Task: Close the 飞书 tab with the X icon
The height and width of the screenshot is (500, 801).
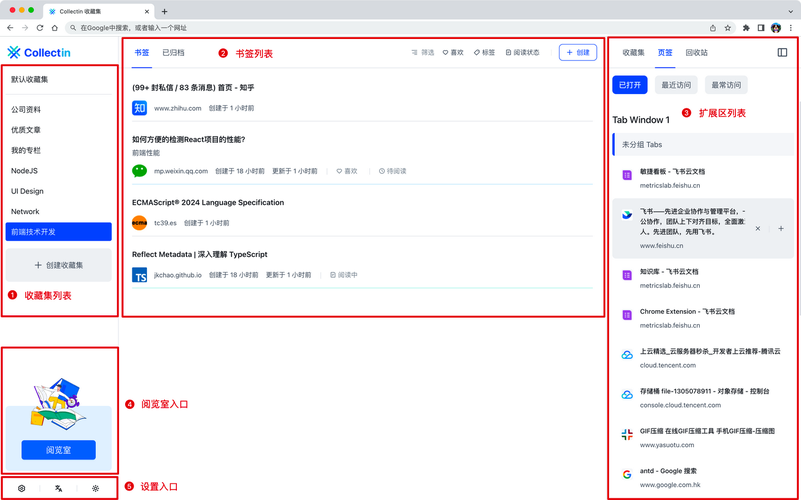Action: [758, 229]
